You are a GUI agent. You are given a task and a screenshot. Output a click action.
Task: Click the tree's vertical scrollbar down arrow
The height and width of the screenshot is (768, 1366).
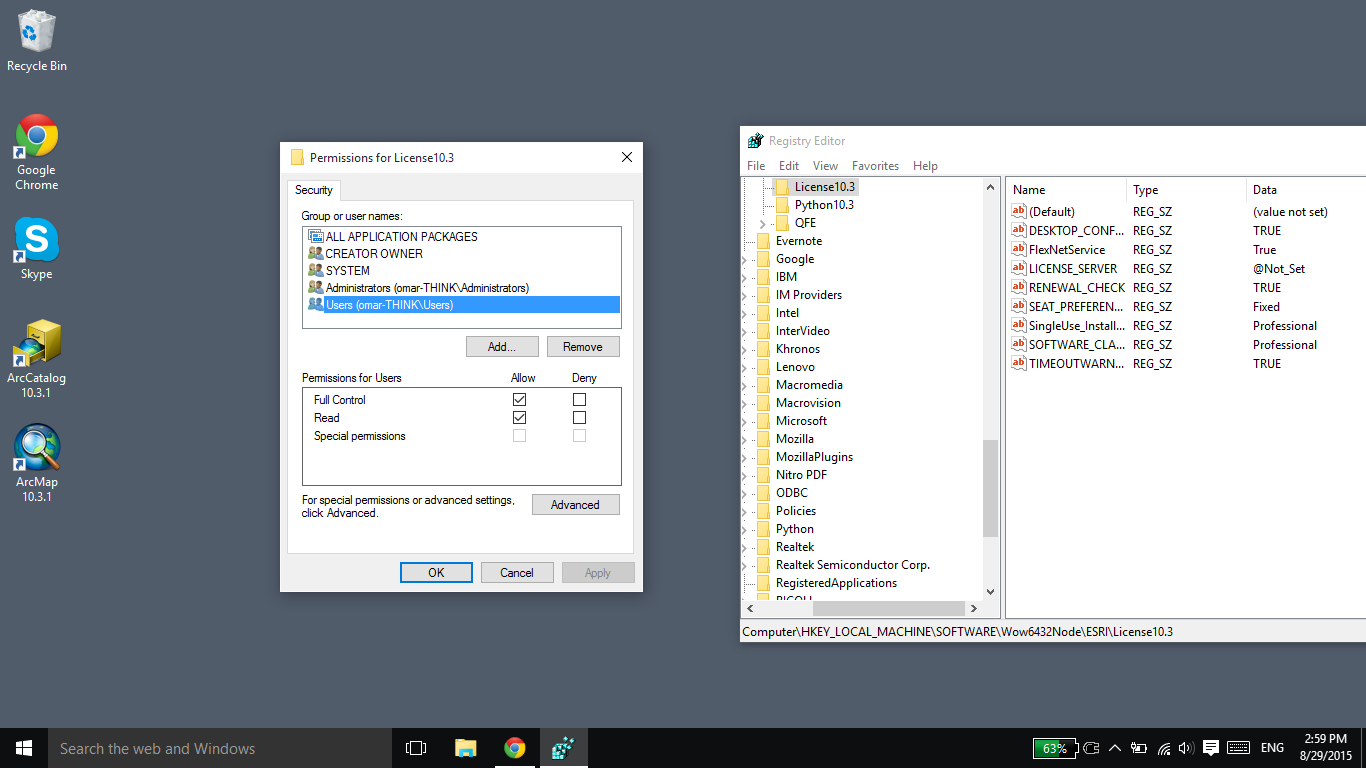click(x=990, y=592)
